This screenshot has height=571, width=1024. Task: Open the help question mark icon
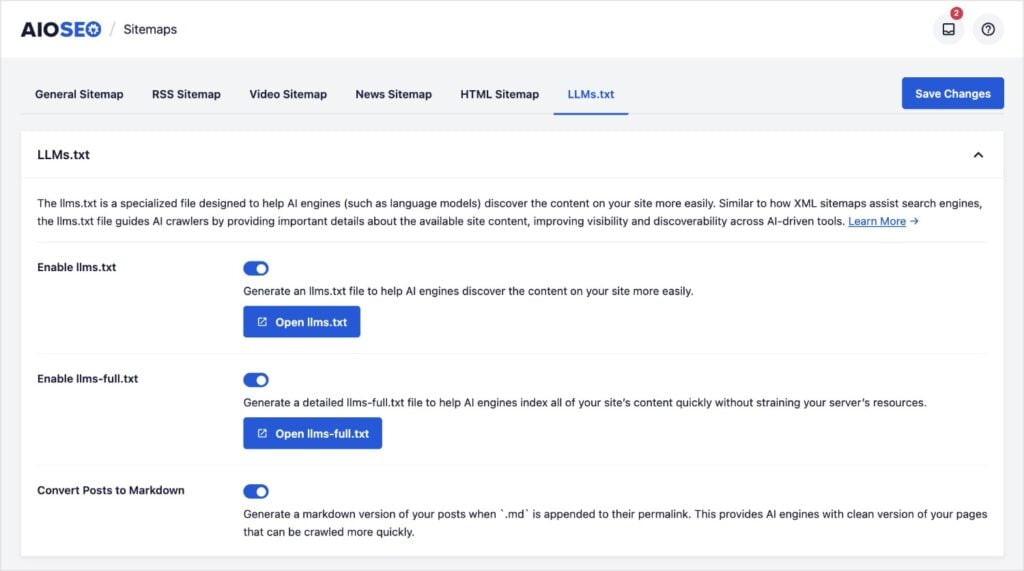tap(988, 29)
